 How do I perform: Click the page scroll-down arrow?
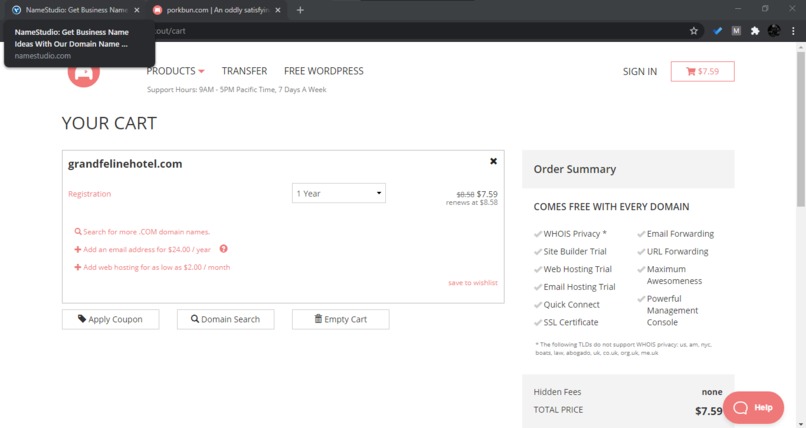[x=801, y=424]
